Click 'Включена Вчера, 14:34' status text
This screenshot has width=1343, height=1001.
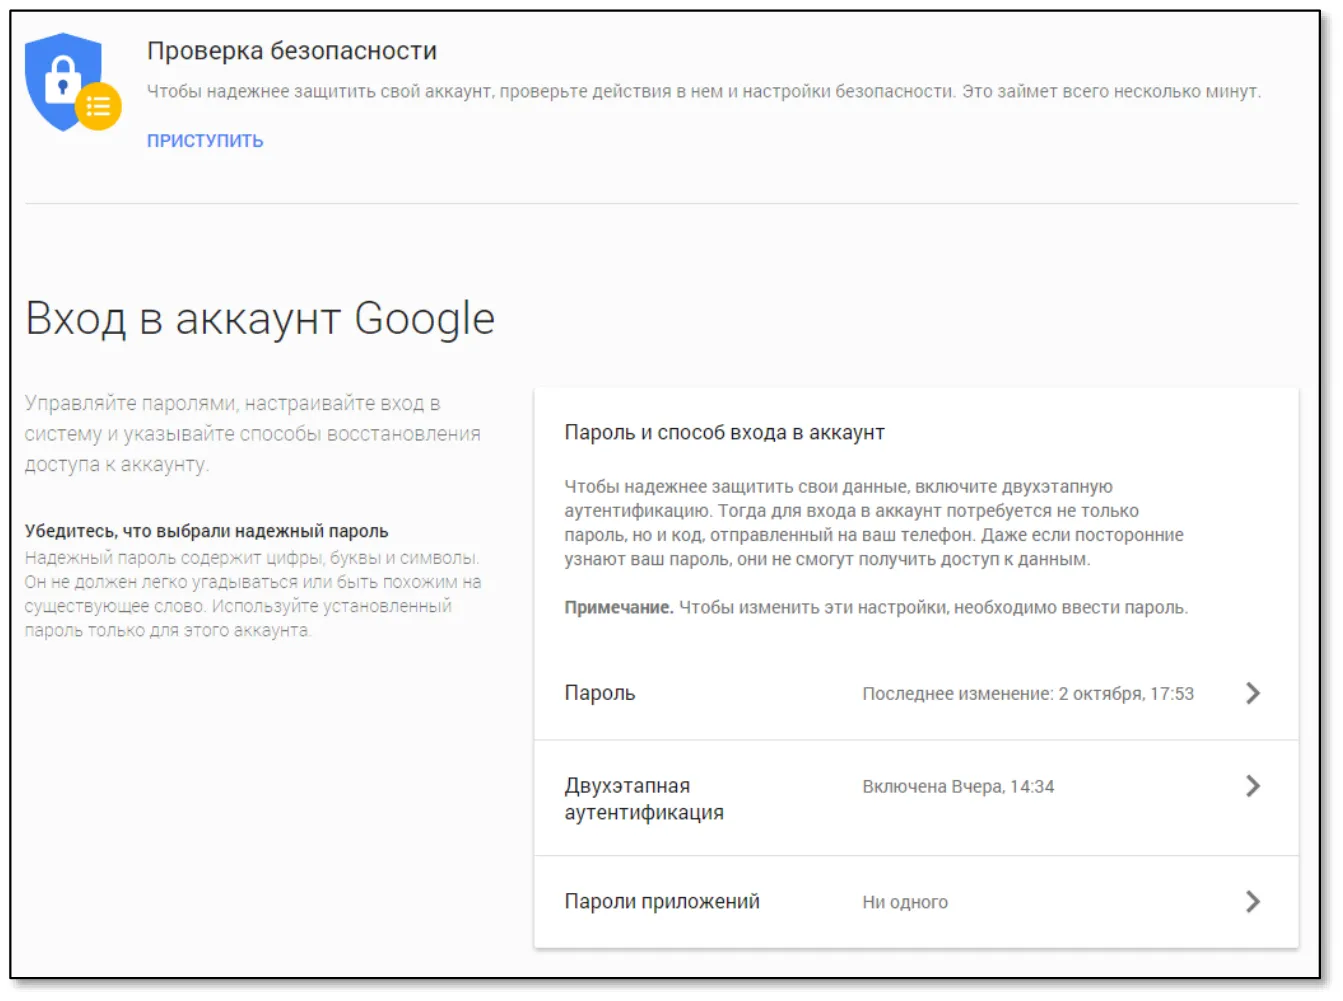[958, 787]
